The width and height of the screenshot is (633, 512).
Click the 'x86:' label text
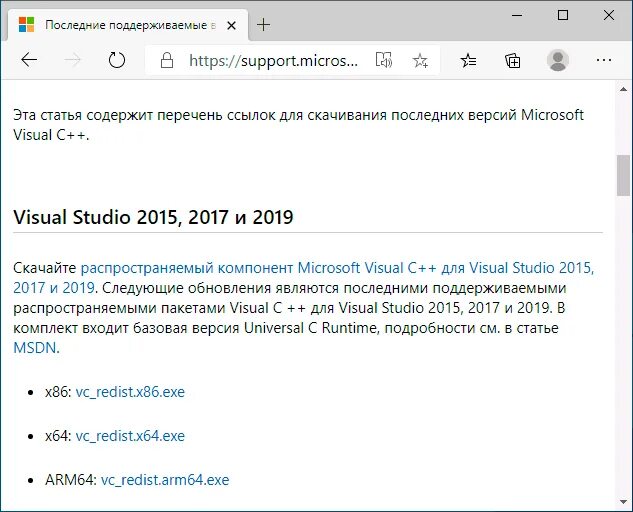(x=59, y=392)
